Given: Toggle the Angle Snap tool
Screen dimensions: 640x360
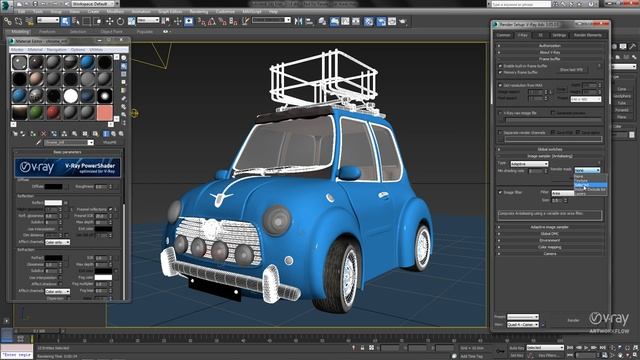Looking at the screenshot, I should 212,21.
